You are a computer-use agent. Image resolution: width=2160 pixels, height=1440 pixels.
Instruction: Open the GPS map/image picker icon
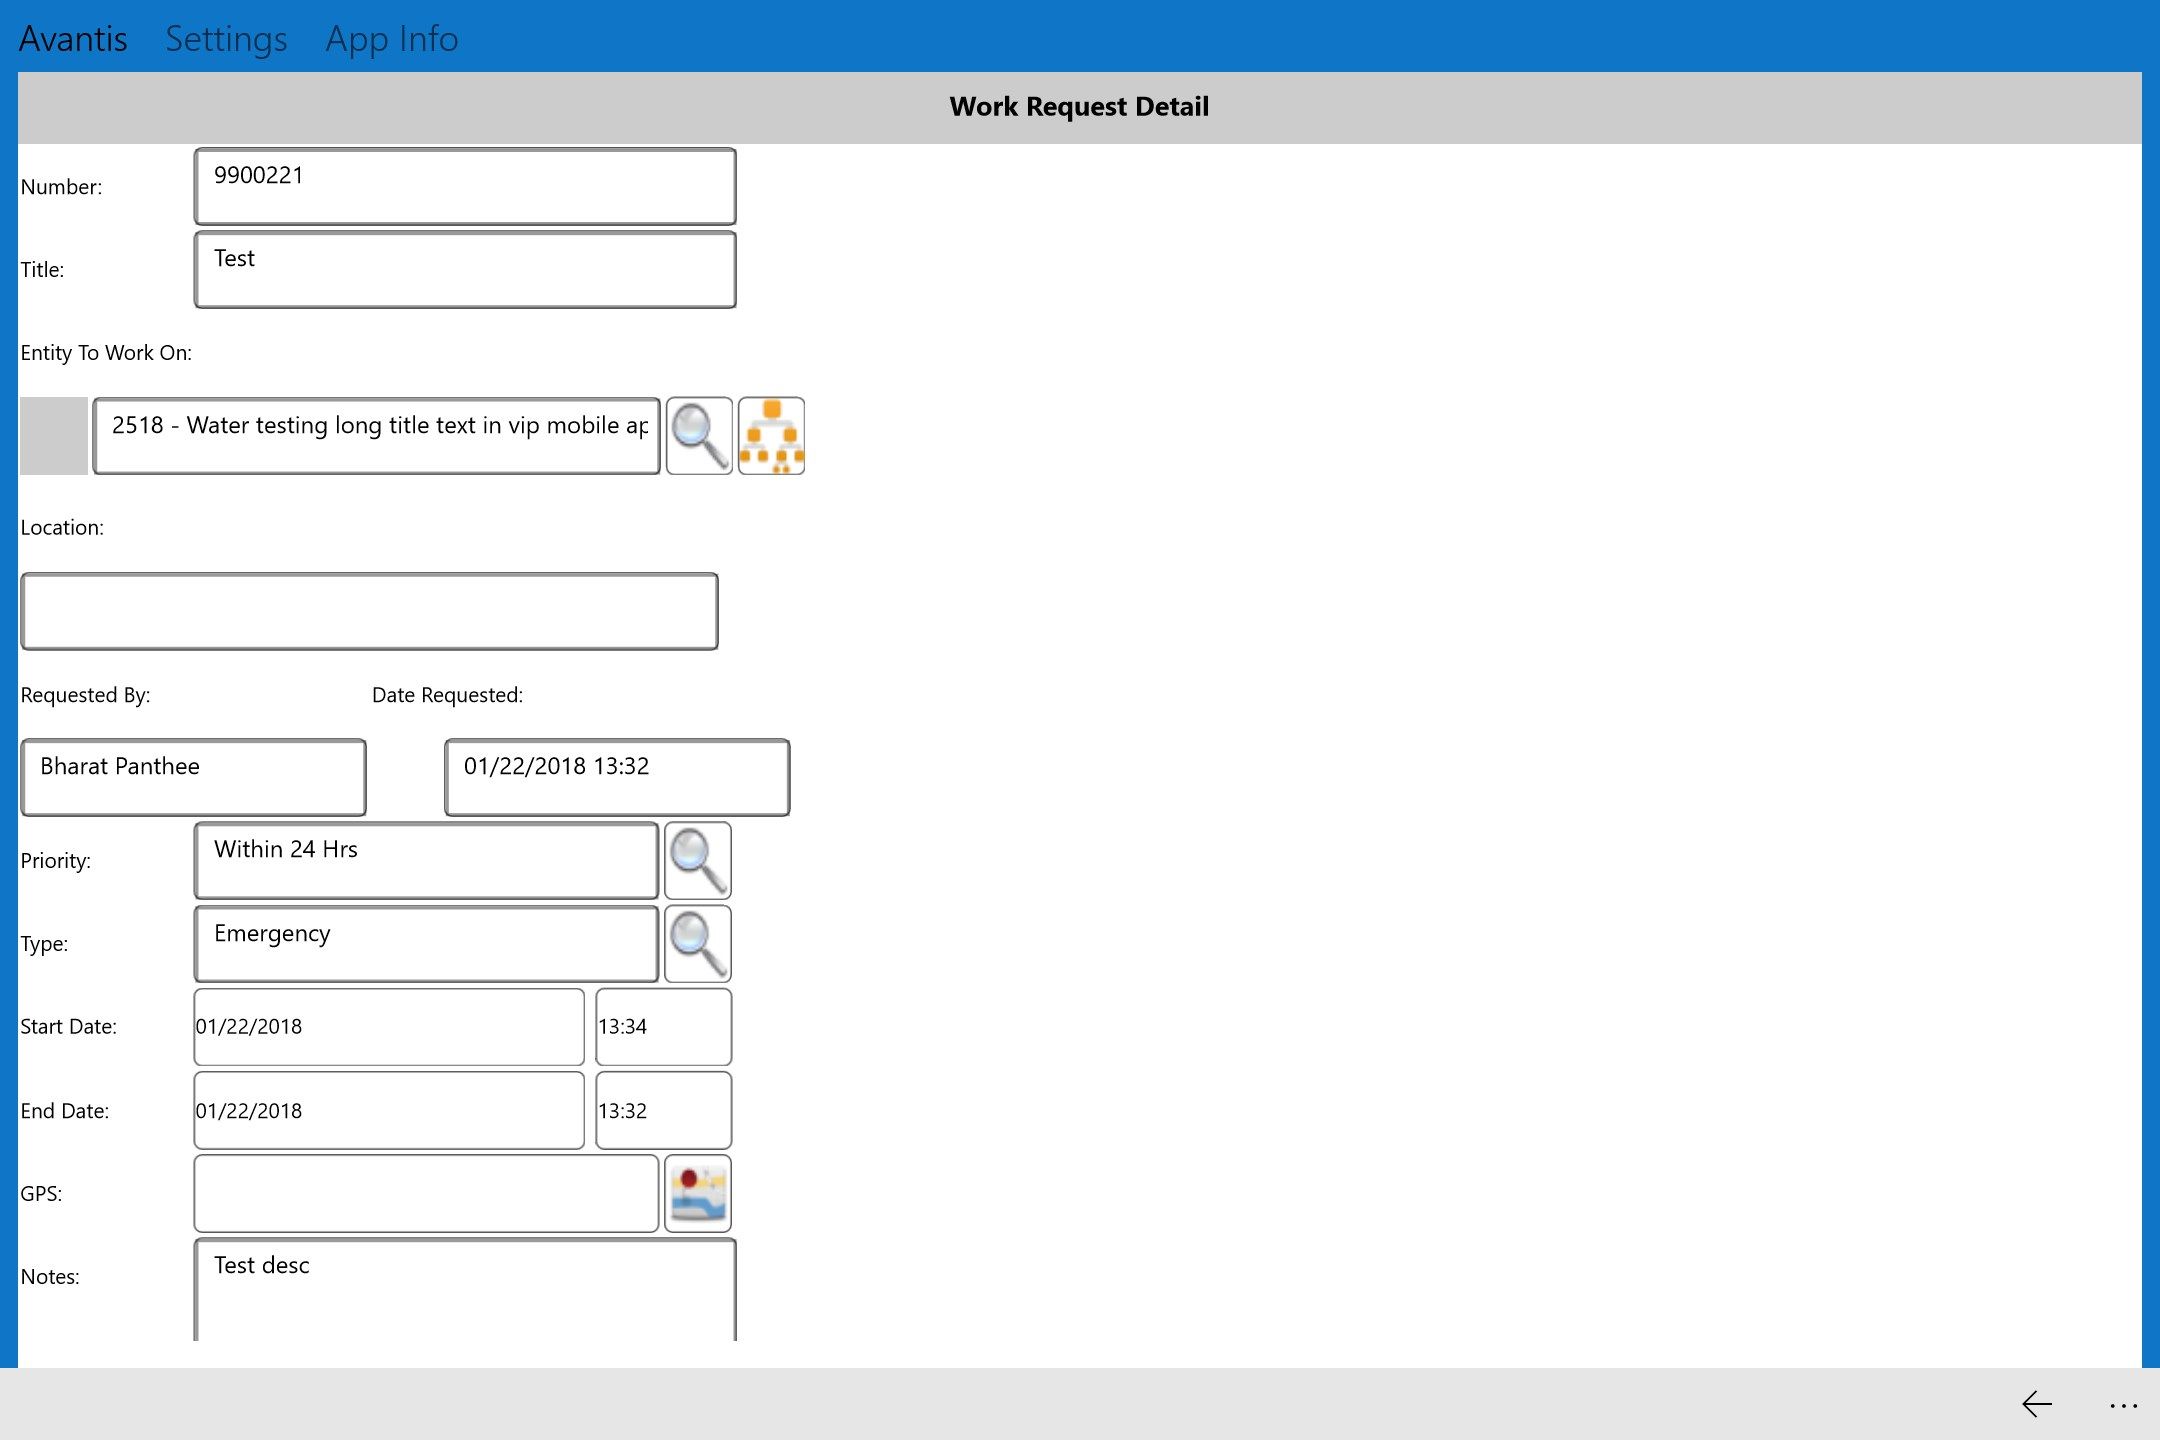click(699, 1192)
